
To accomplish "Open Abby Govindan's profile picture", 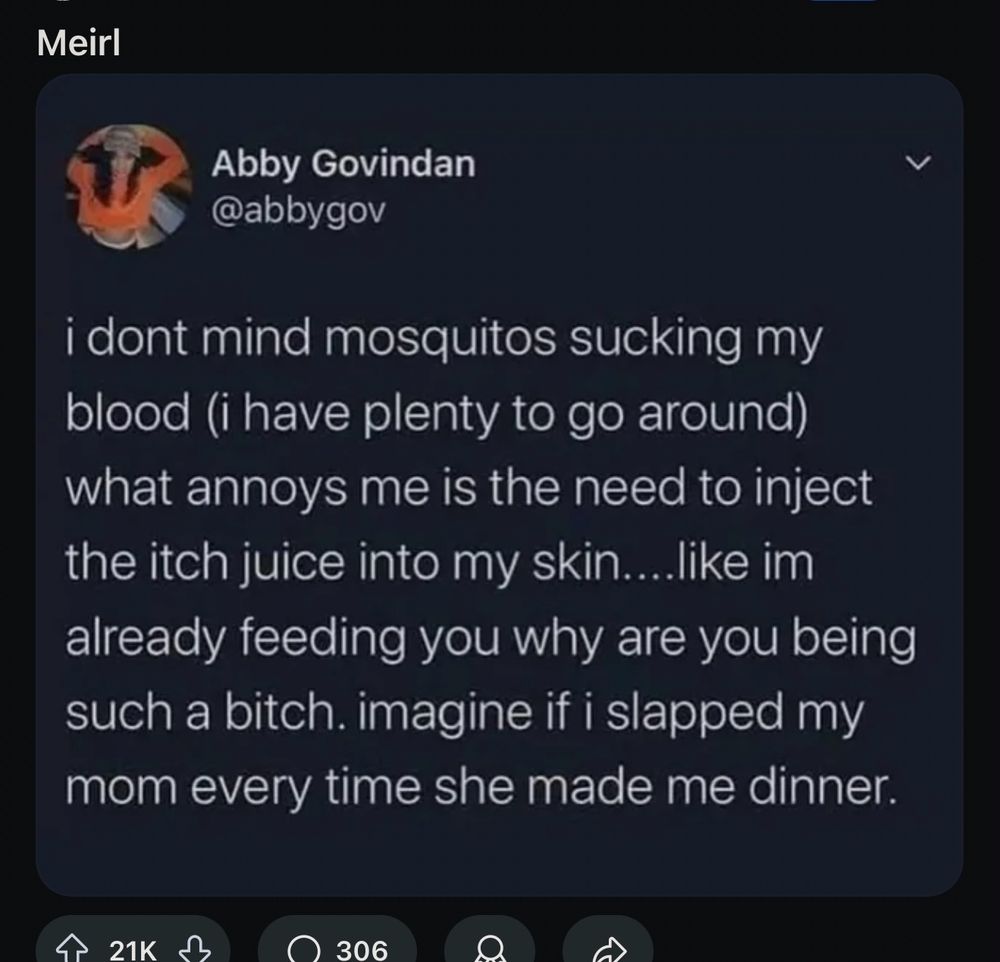I will 130,186.
